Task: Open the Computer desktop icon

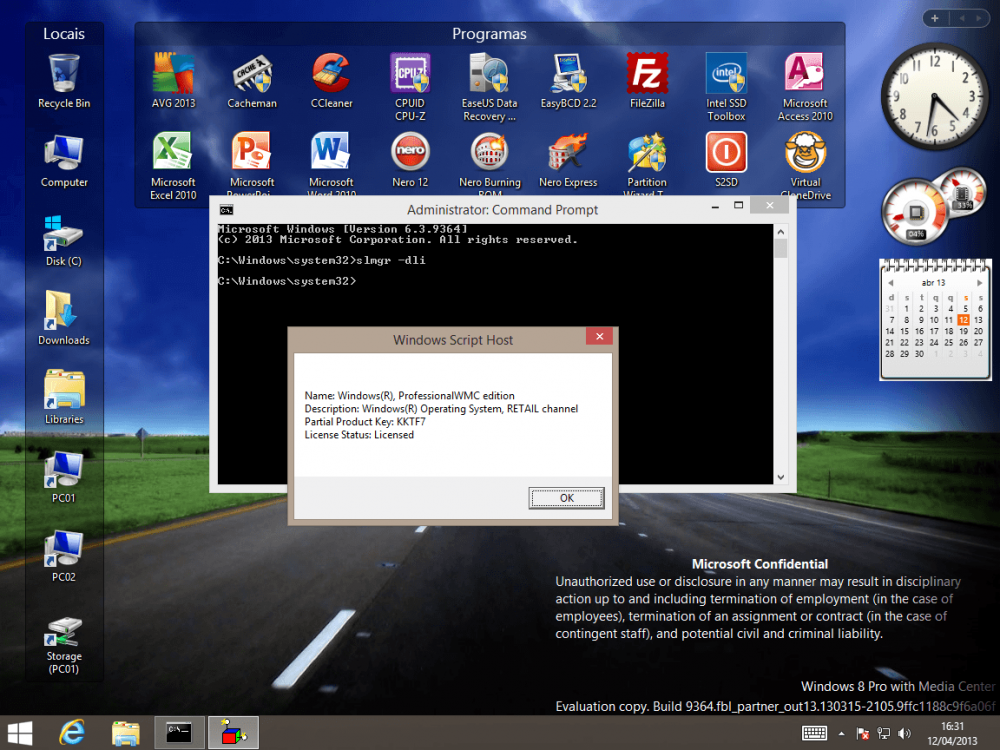Action: (x=64, y=159)
